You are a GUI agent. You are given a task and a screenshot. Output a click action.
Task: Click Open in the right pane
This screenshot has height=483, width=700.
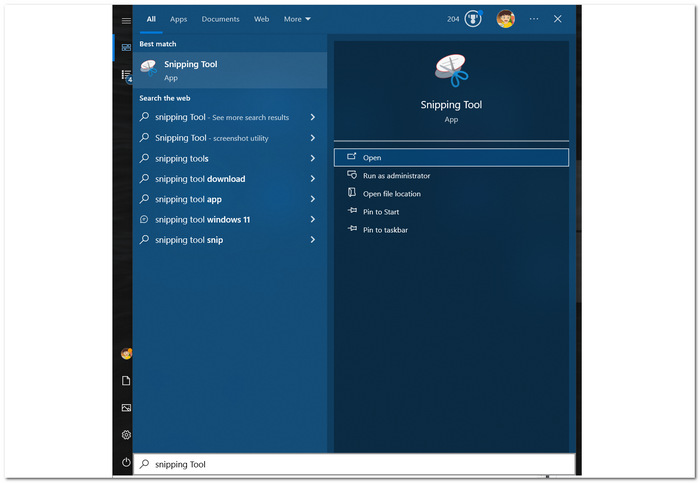pos(451,158)
